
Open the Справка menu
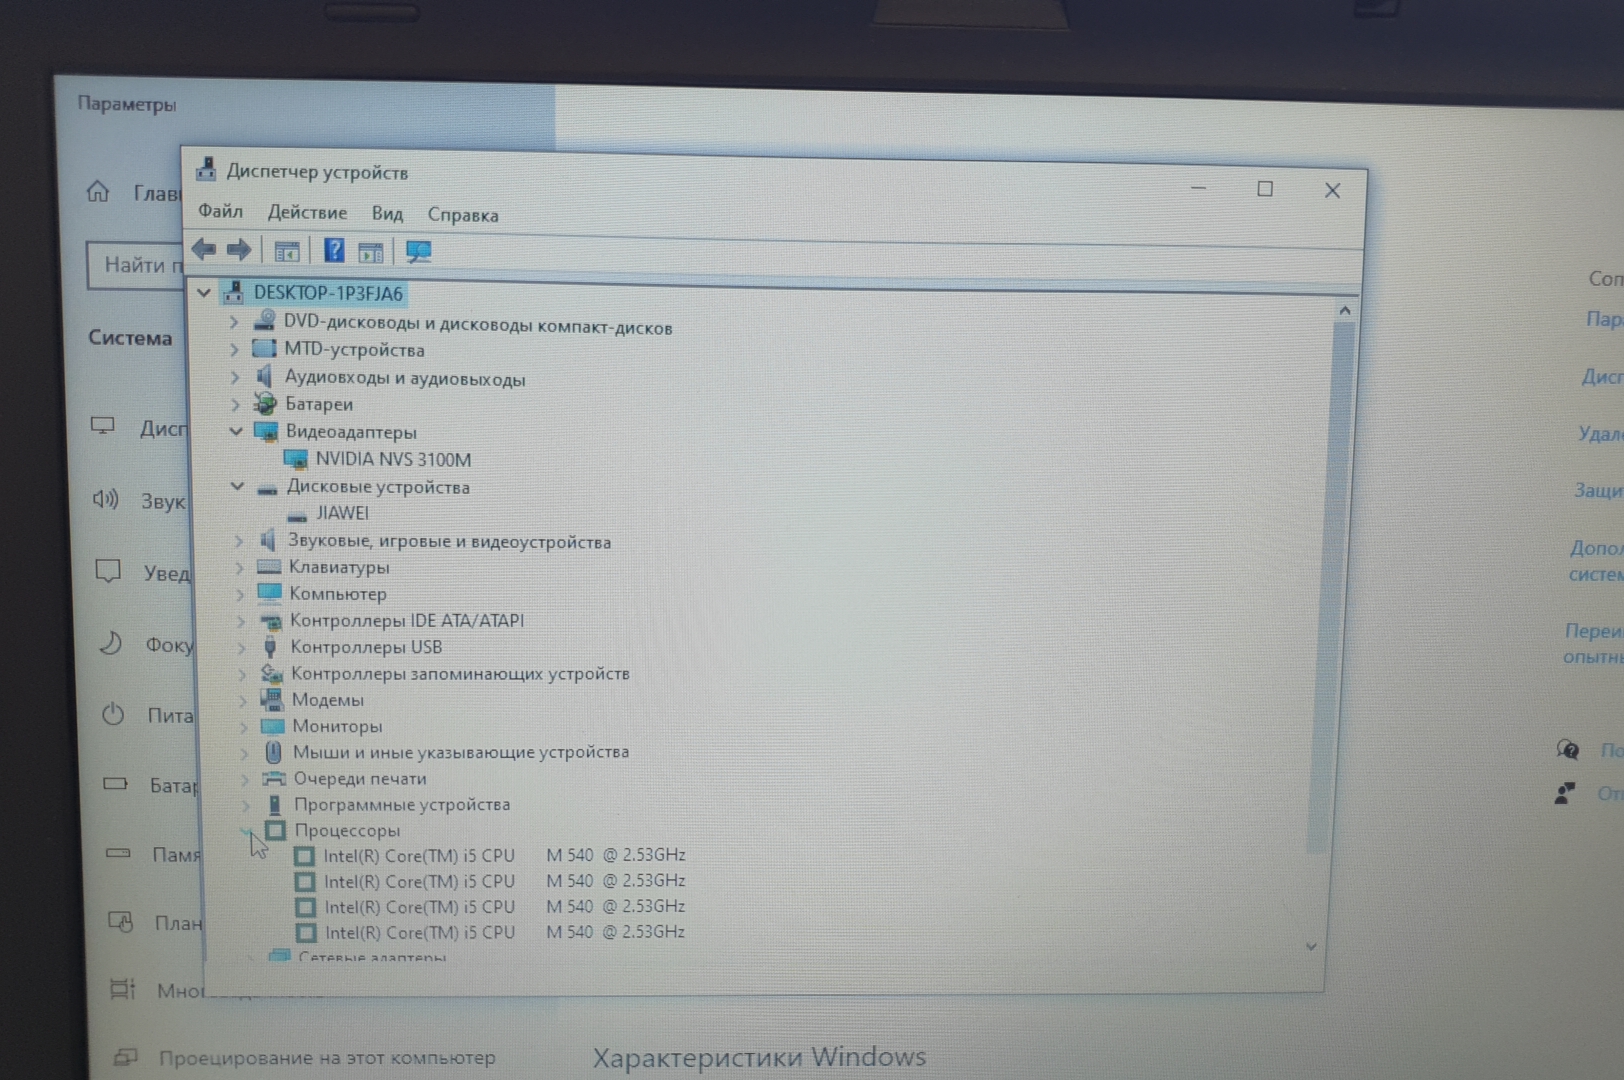pos(463,214)
